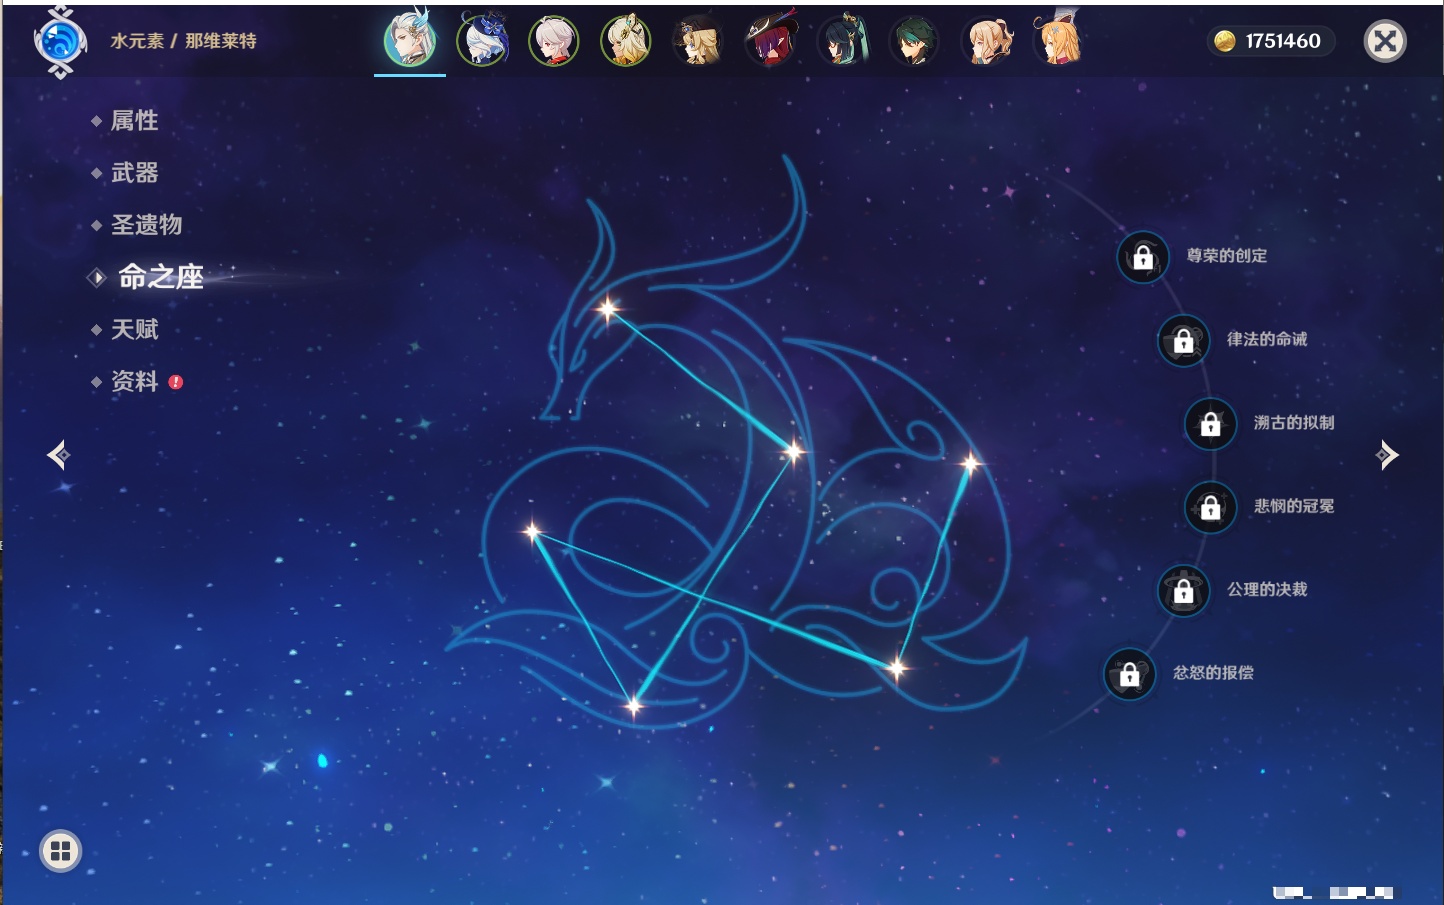Click the 尊荣的创定 constellation name
Screen dimensions: 1444x905
(x=1227, y=256)
